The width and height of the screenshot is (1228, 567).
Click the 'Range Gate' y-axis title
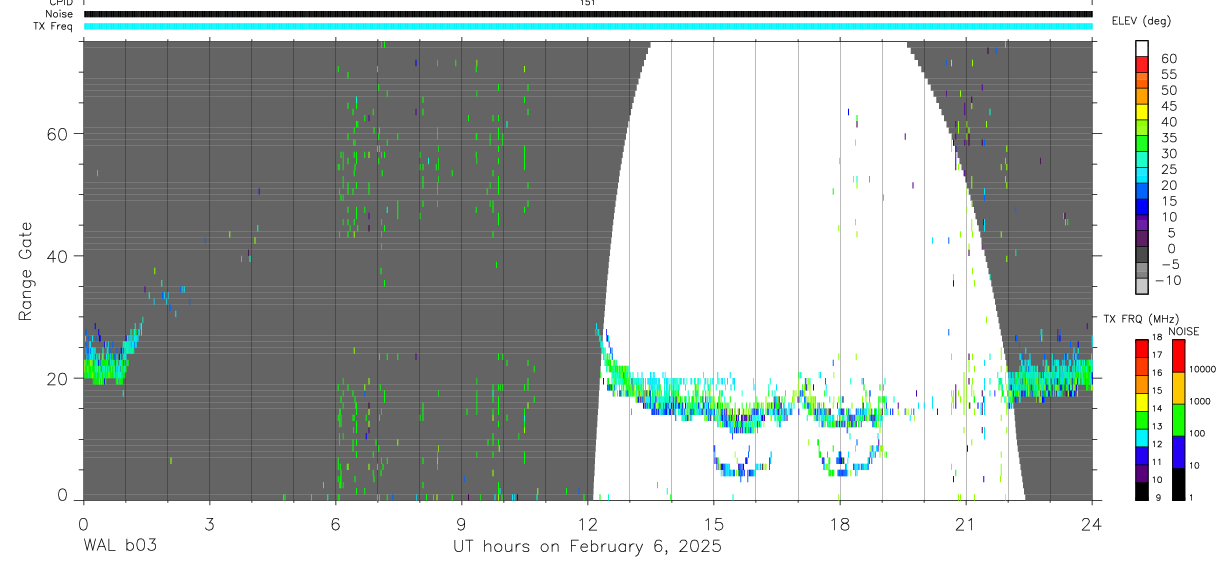[24, 271]
